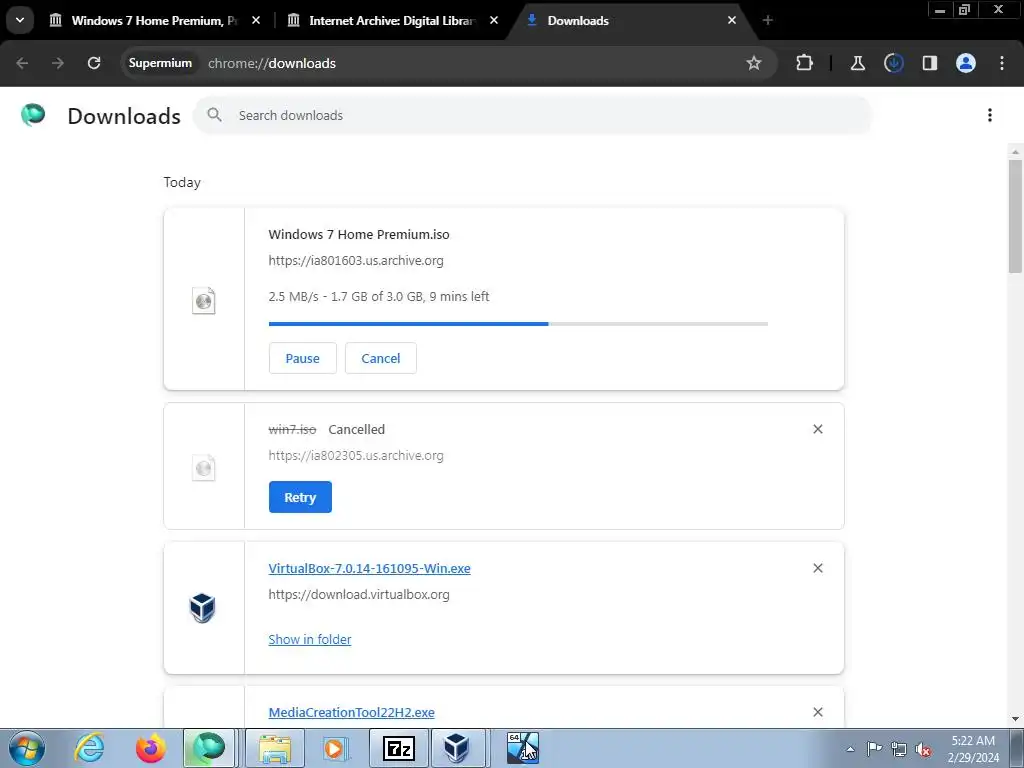Click the Windows 7 Home Premium.iso file icon
1024x768 pixels.
pos(203,300)
